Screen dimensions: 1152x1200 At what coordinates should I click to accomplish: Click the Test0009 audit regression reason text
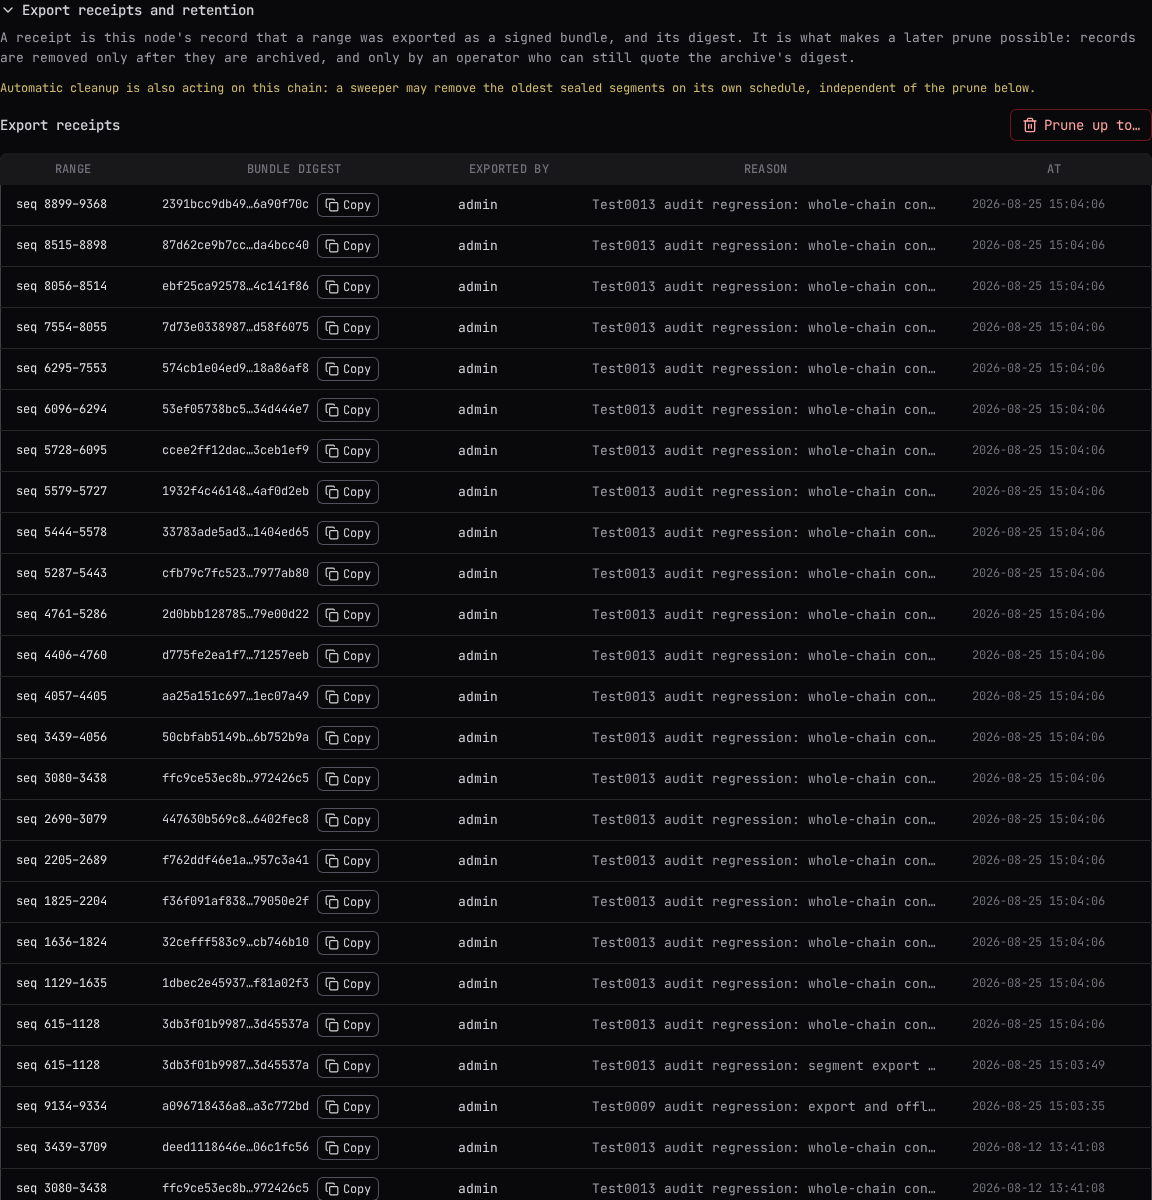(764, 1106)
